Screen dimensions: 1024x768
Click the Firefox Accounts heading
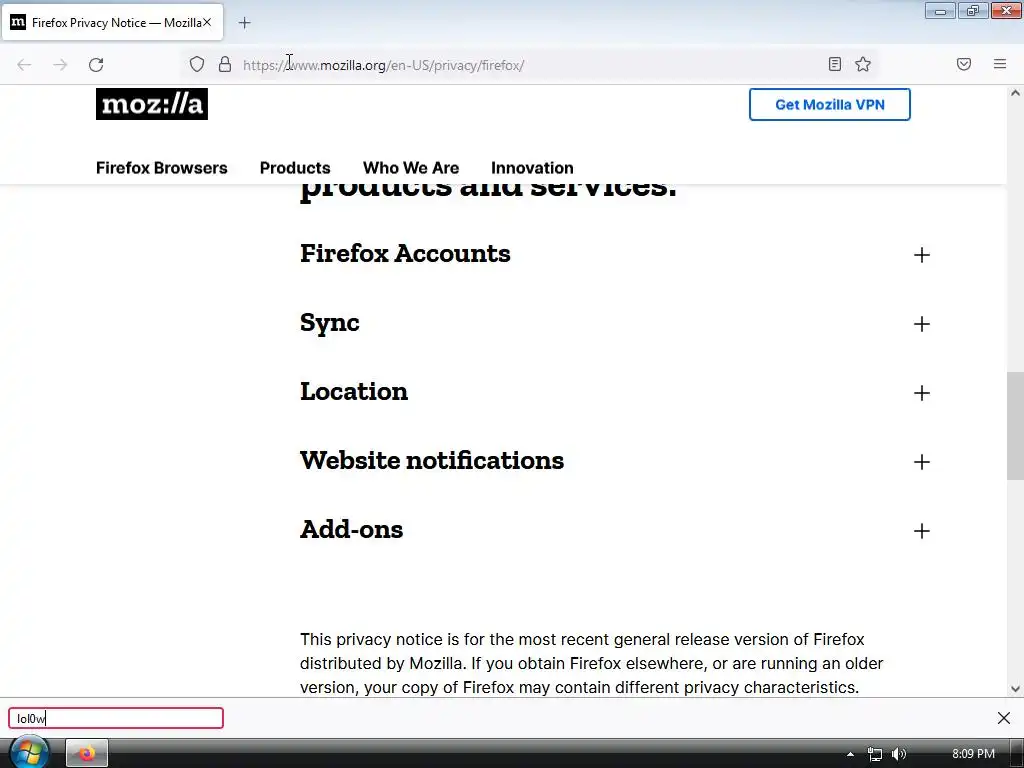click(405, 253)
